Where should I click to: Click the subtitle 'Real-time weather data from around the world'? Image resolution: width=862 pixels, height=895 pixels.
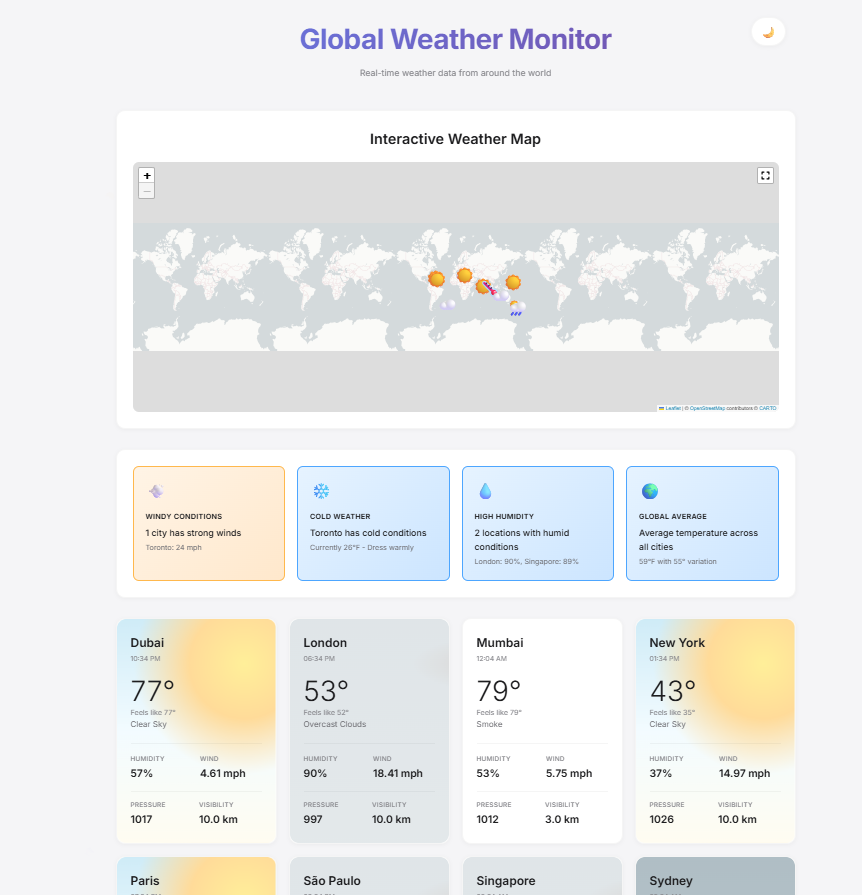pos(455,73)
